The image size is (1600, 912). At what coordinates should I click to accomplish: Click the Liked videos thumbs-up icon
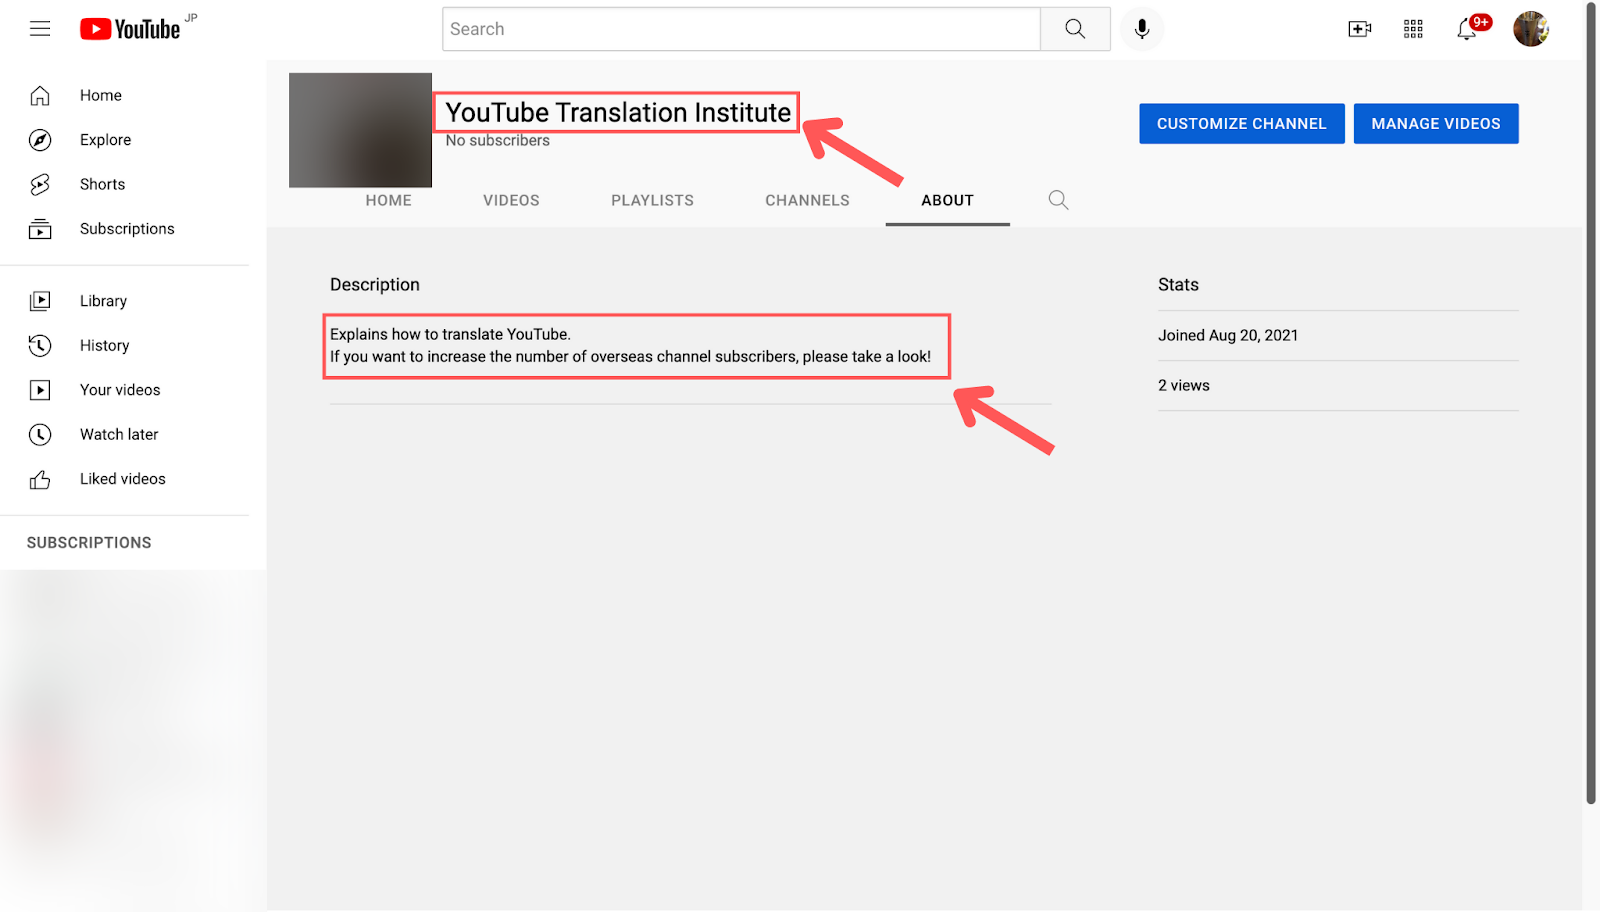pos(40,480)
